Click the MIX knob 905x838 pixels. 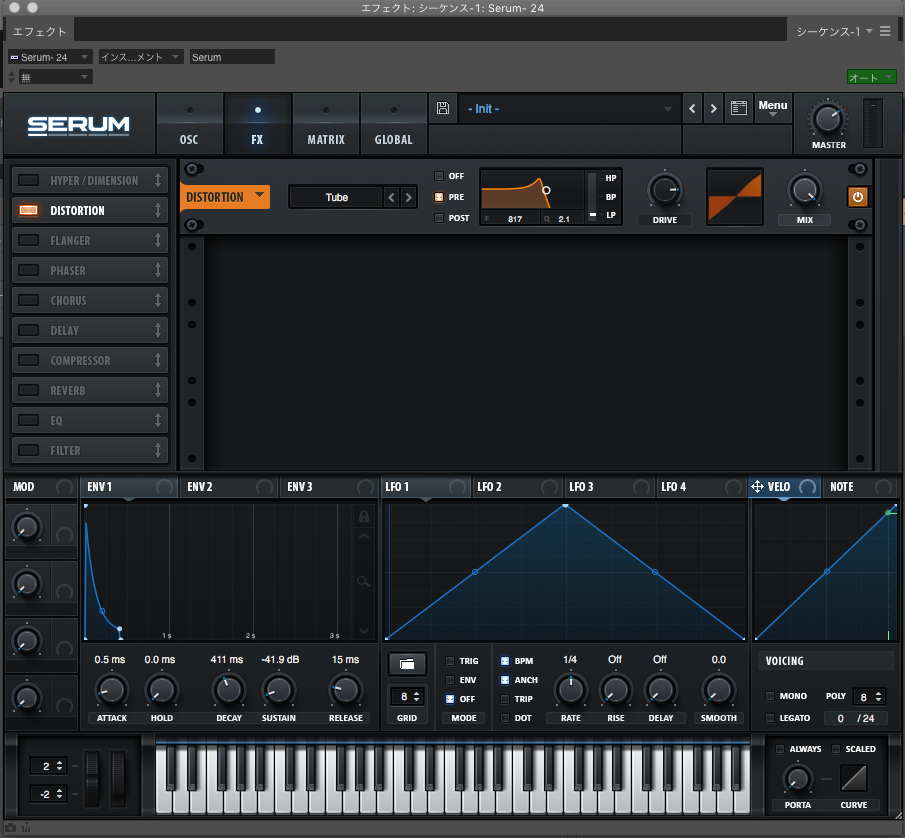click(x=805, y=190)
